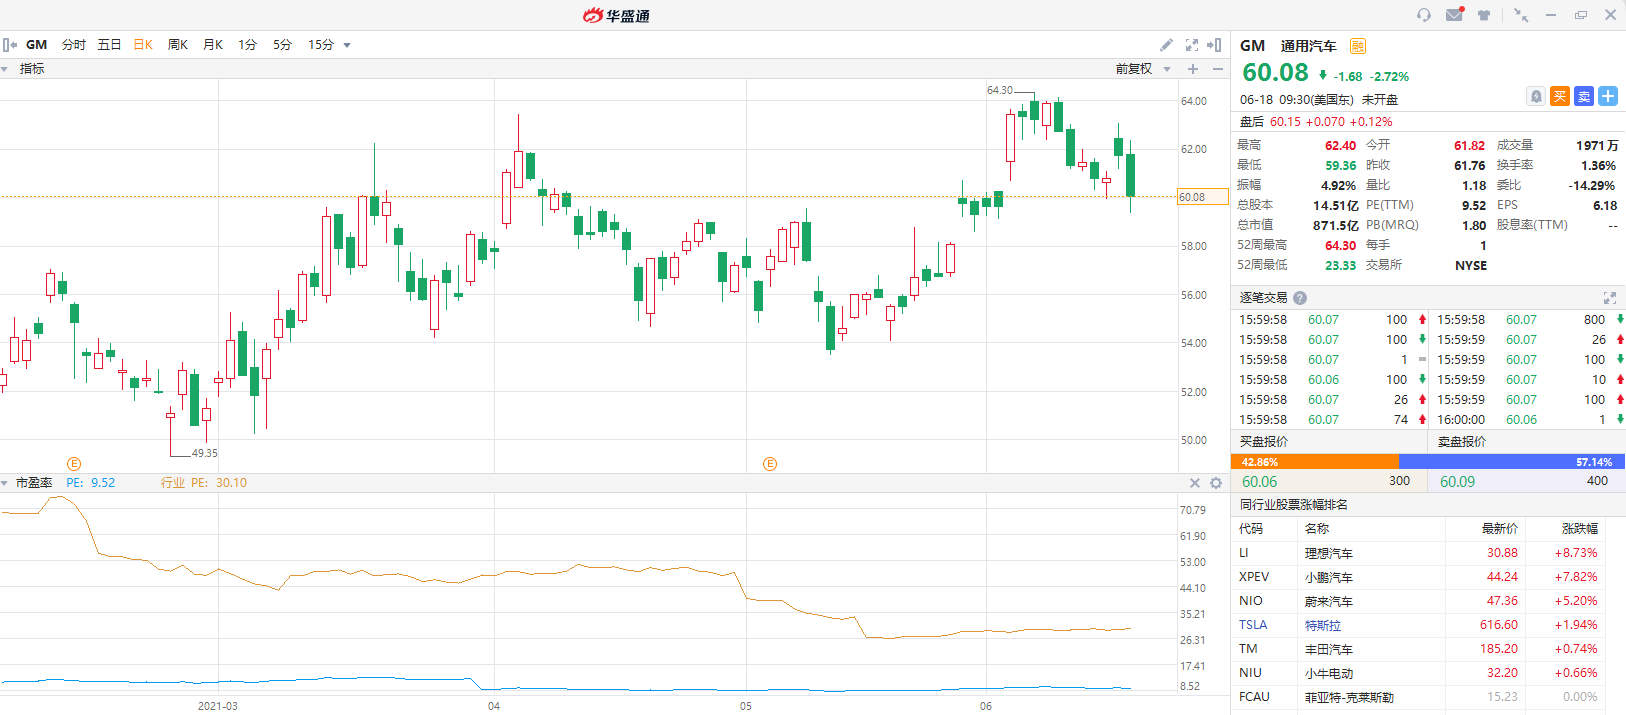Add GM to watchlist with plus icon

point(1608,96)
